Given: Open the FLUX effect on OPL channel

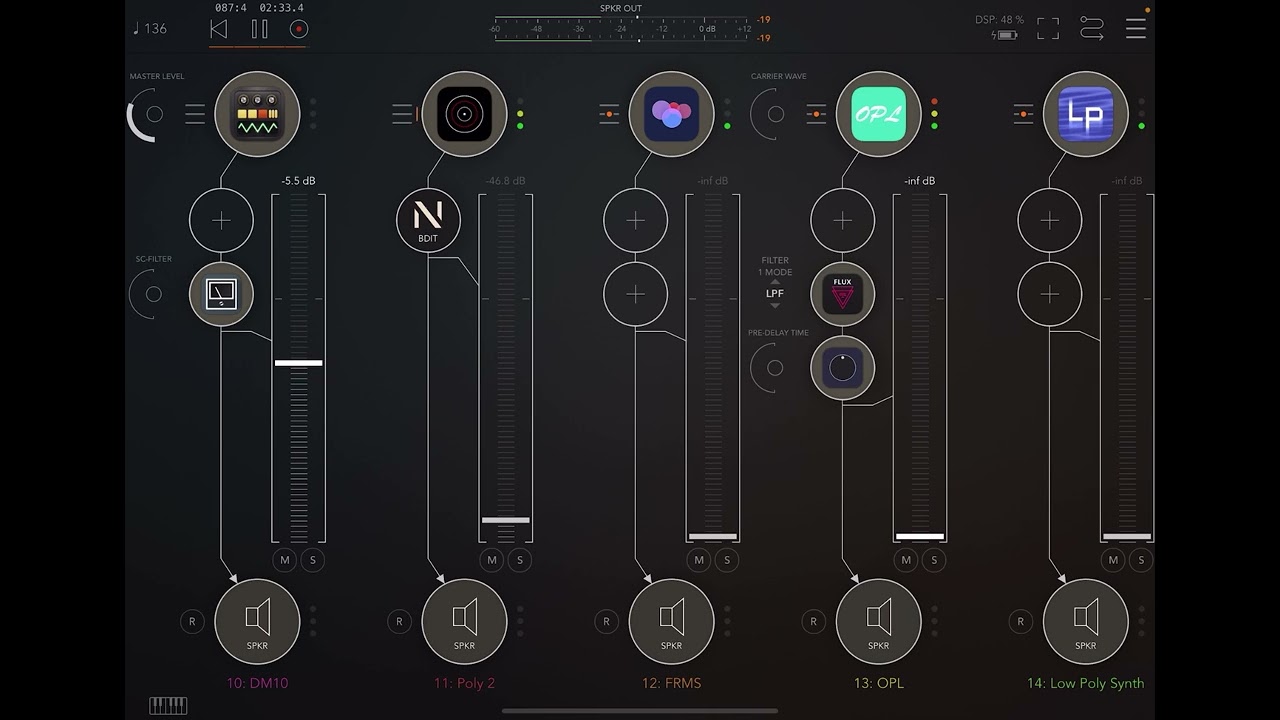Looking at the screenshot, I should pyautogui.click(x=842, y=294).
